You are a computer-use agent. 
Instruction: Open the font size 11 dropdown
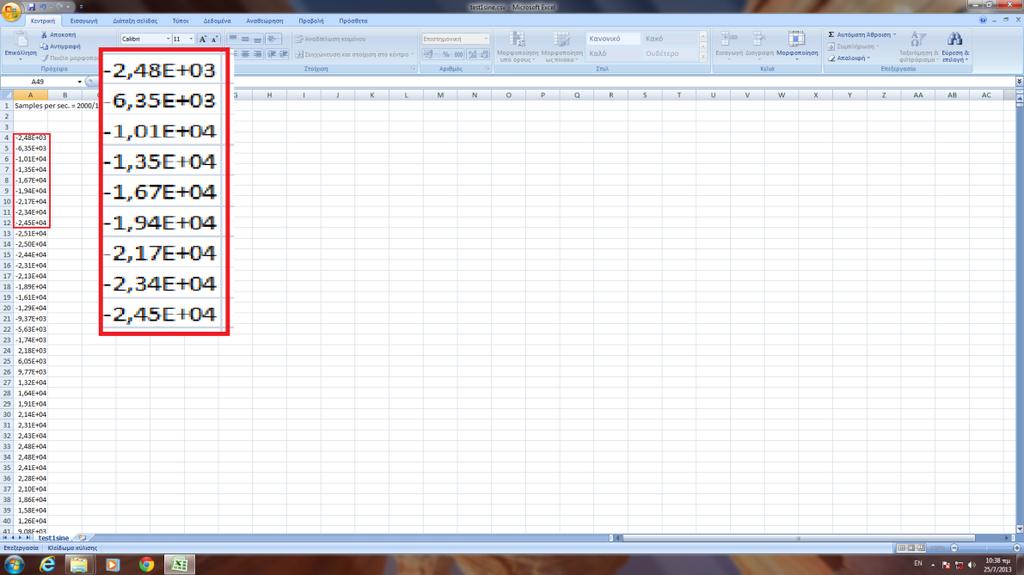[191, 39]
